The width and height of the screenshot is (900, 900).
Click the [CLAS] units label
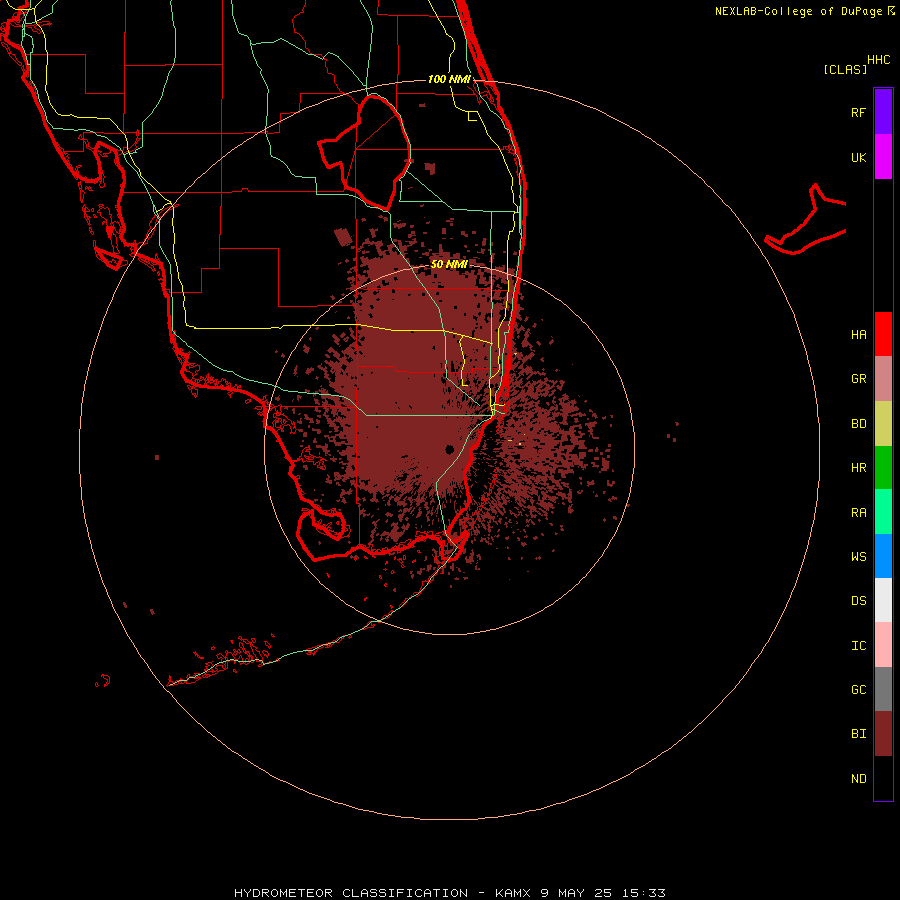point(845,69)
